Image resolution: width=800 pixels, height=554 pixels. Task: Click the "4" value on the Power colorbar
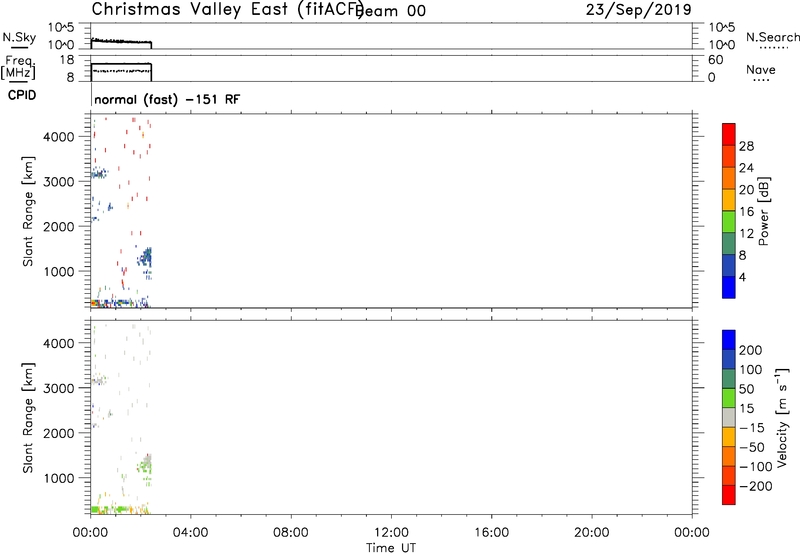(x=742, y=278)
